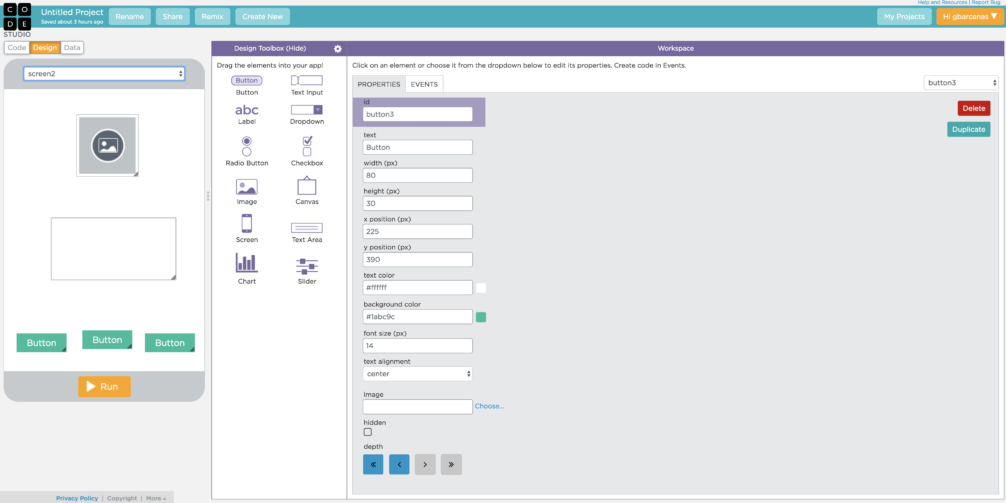Click the Code Studio logo
This screenshot has width=1006, height=503.
pyautogui.click(x=17, y=21)
